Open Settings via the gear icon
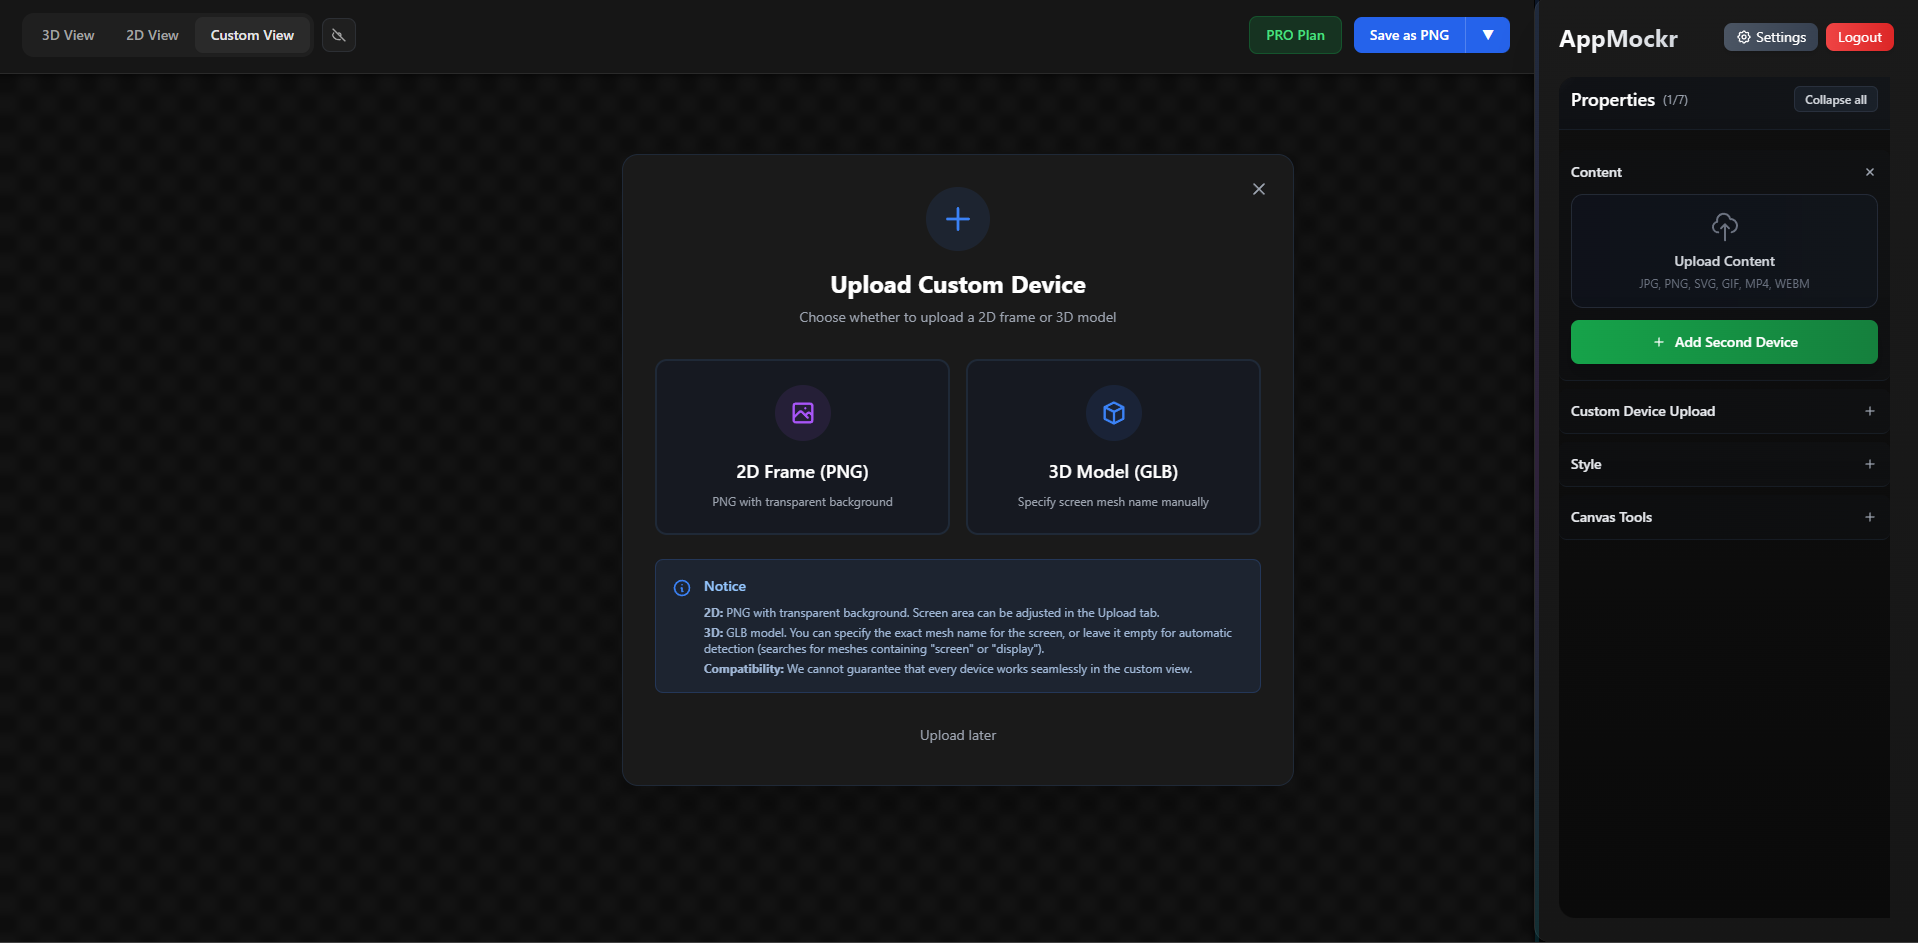The image size is (1918, 943). [x=1769, y=36]
